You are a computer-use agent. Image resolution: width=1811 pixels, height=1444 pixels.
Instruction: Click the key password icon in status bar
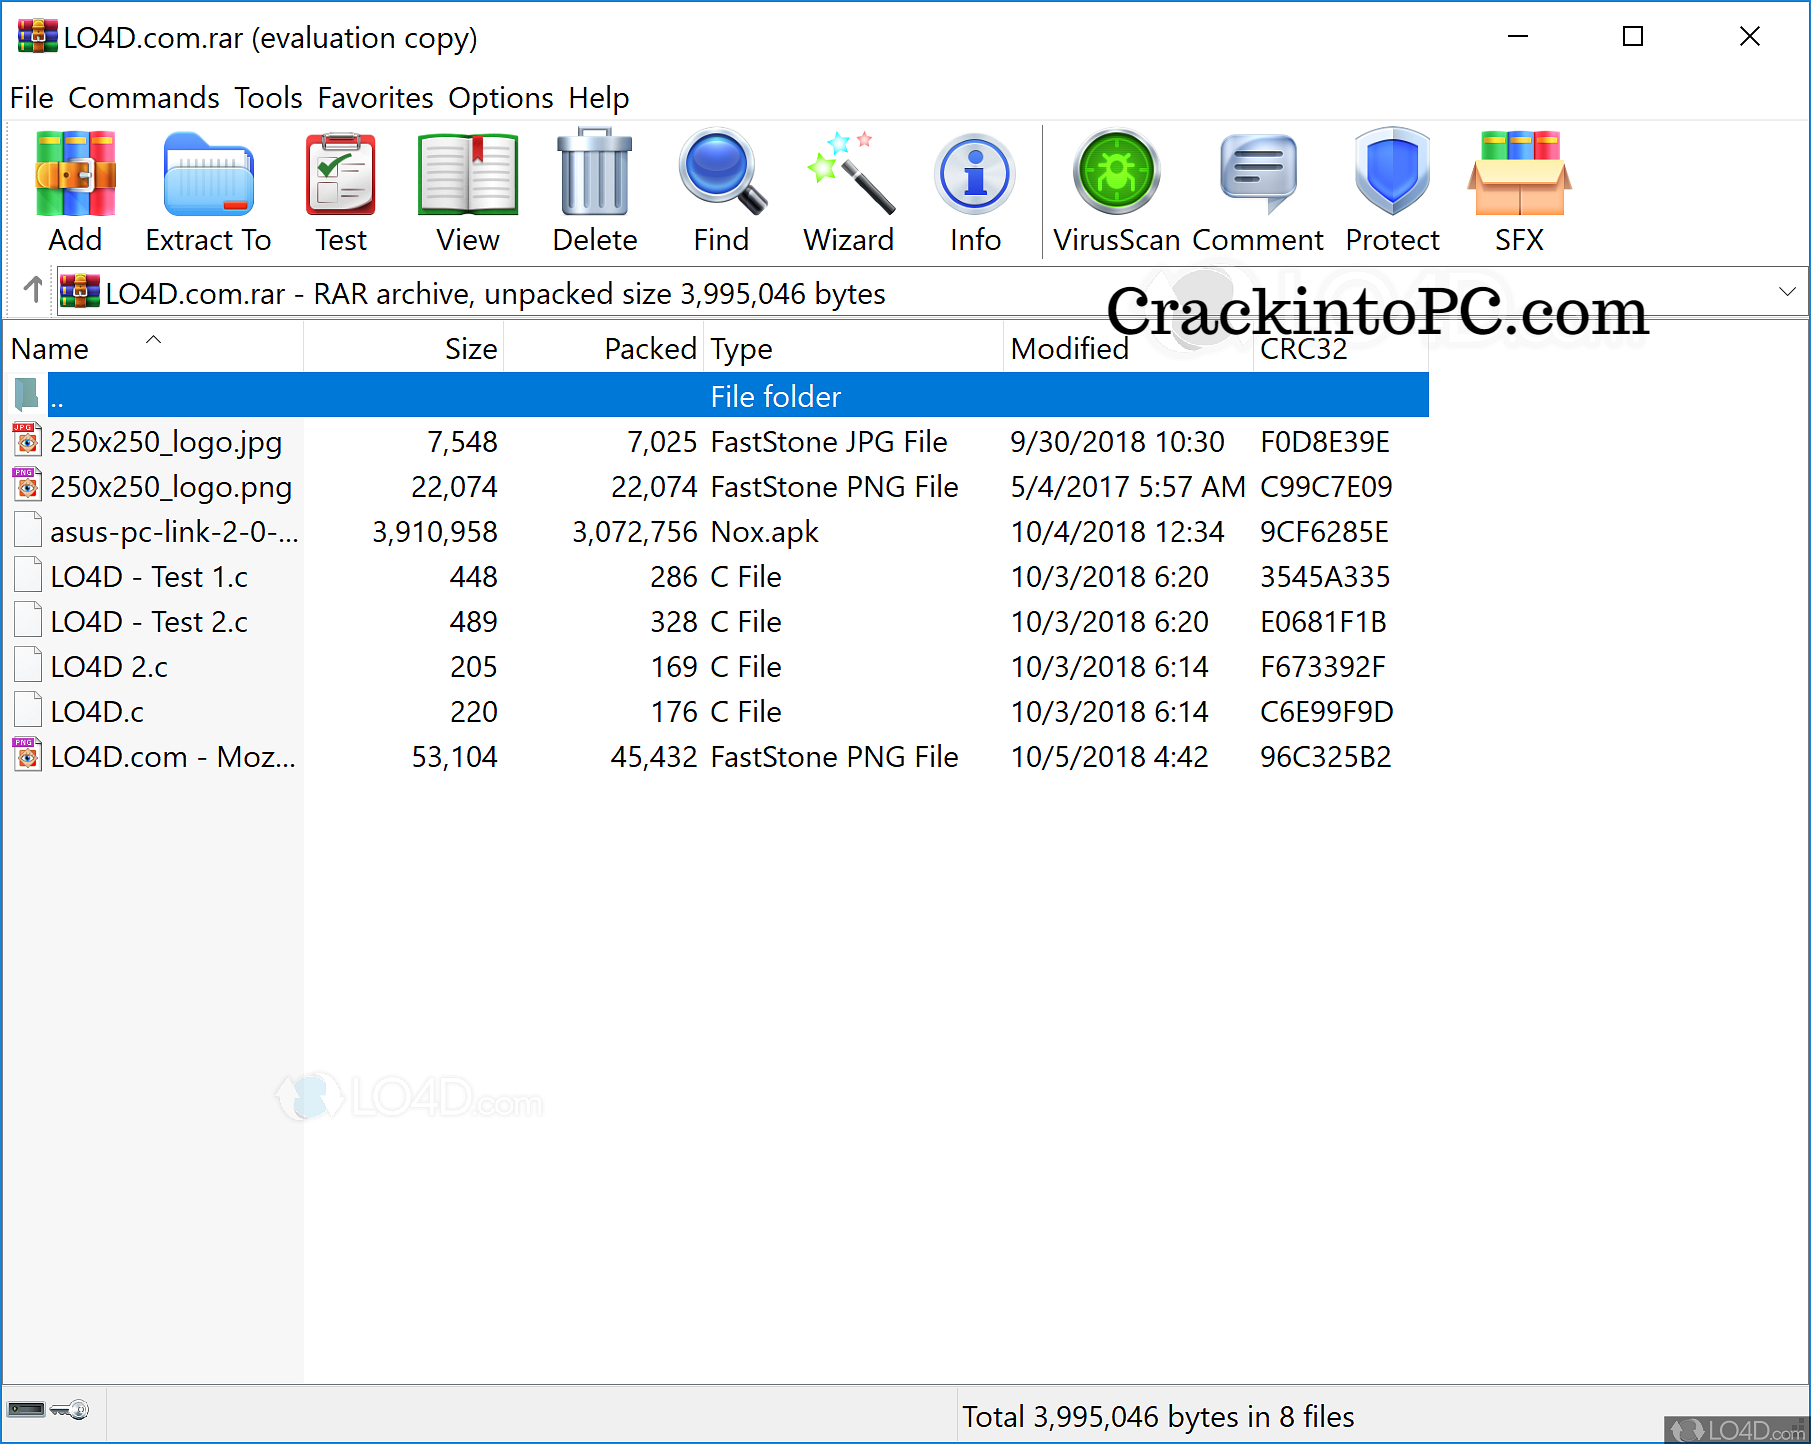pyautogui.click(x=70, y=1410)
